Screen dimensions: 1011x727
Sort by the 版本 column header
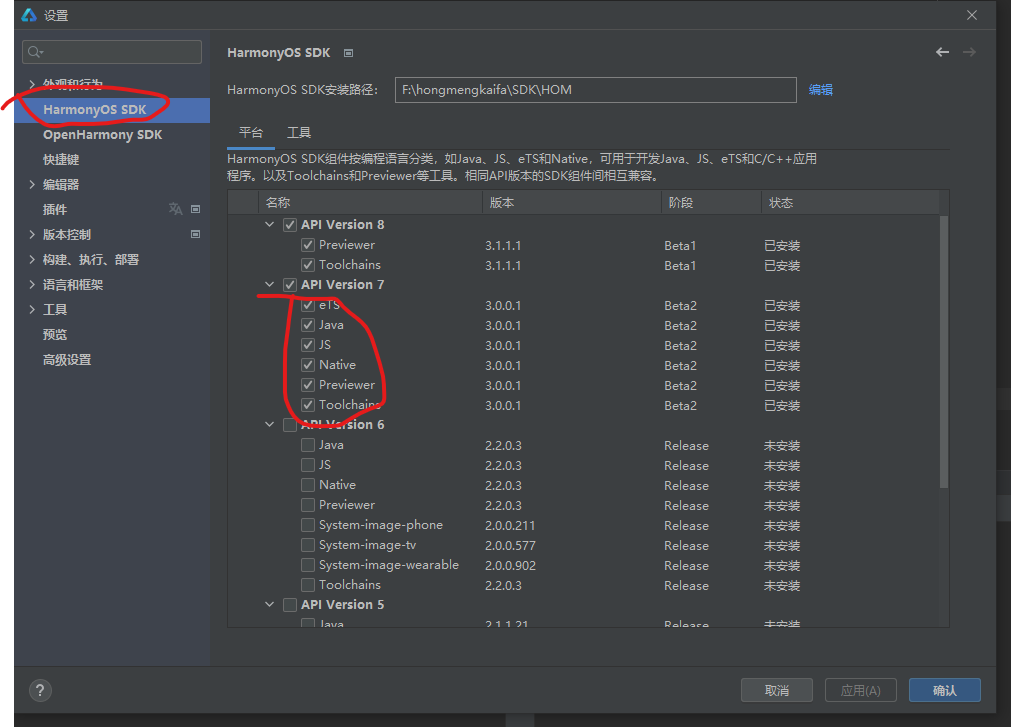(x=571, y=202)
